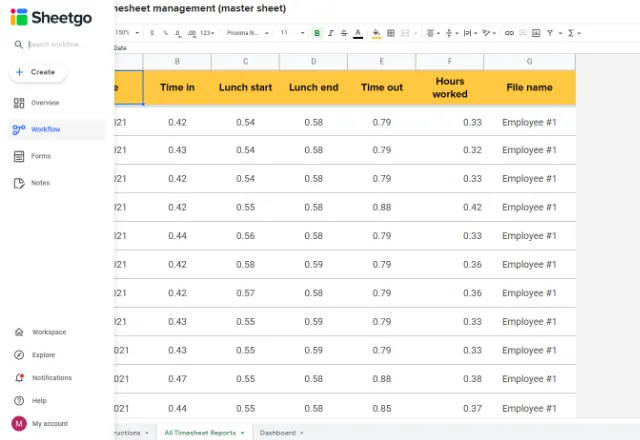Click the Create button
Viewport: 640px width, 440px height.
coord(37,72)
